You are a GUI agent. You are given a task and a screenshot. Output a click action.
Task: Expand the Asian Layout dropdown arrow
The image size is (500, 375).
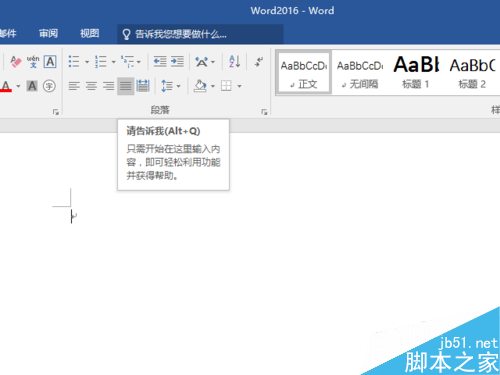coord(213,62)
